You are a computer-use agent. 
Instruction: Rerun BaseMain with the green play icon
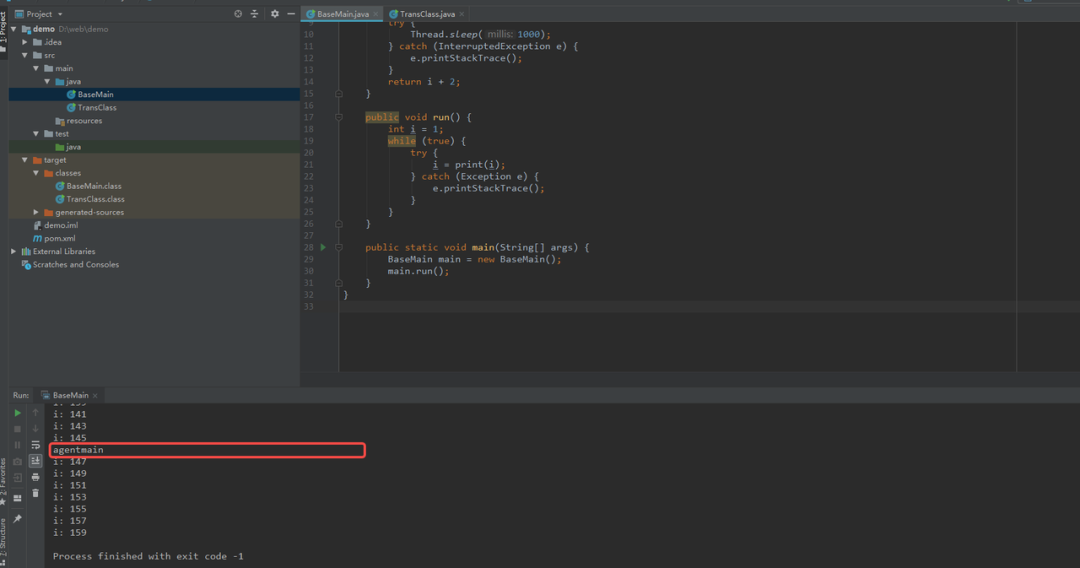click(x=17, y=413)
